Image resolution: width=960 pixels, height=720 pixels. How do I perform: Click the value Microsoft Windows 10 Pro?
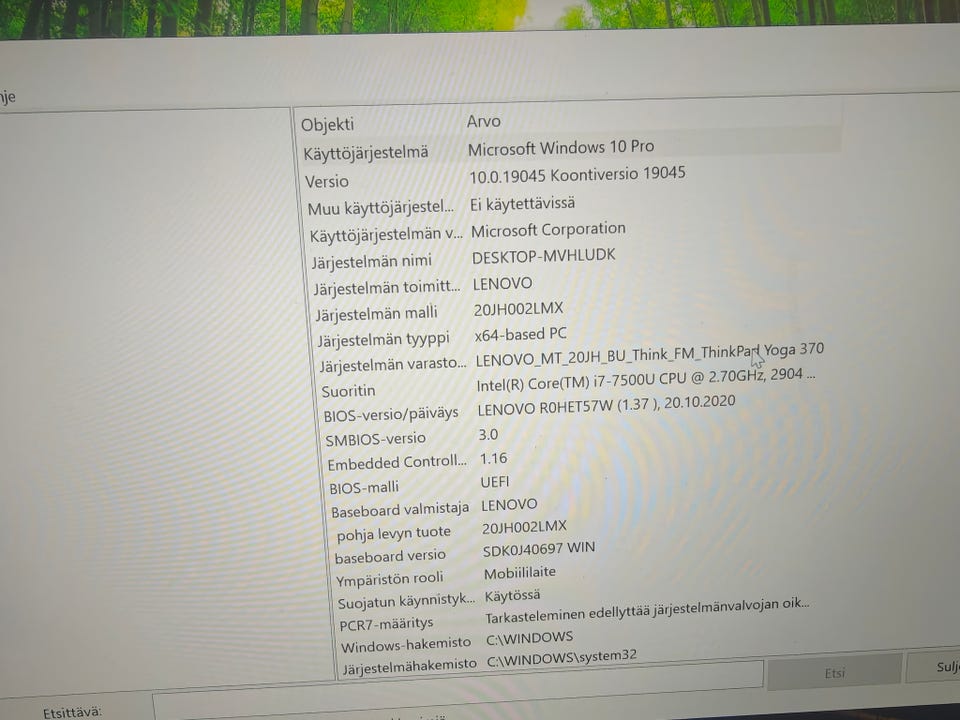tap(561, 148)
